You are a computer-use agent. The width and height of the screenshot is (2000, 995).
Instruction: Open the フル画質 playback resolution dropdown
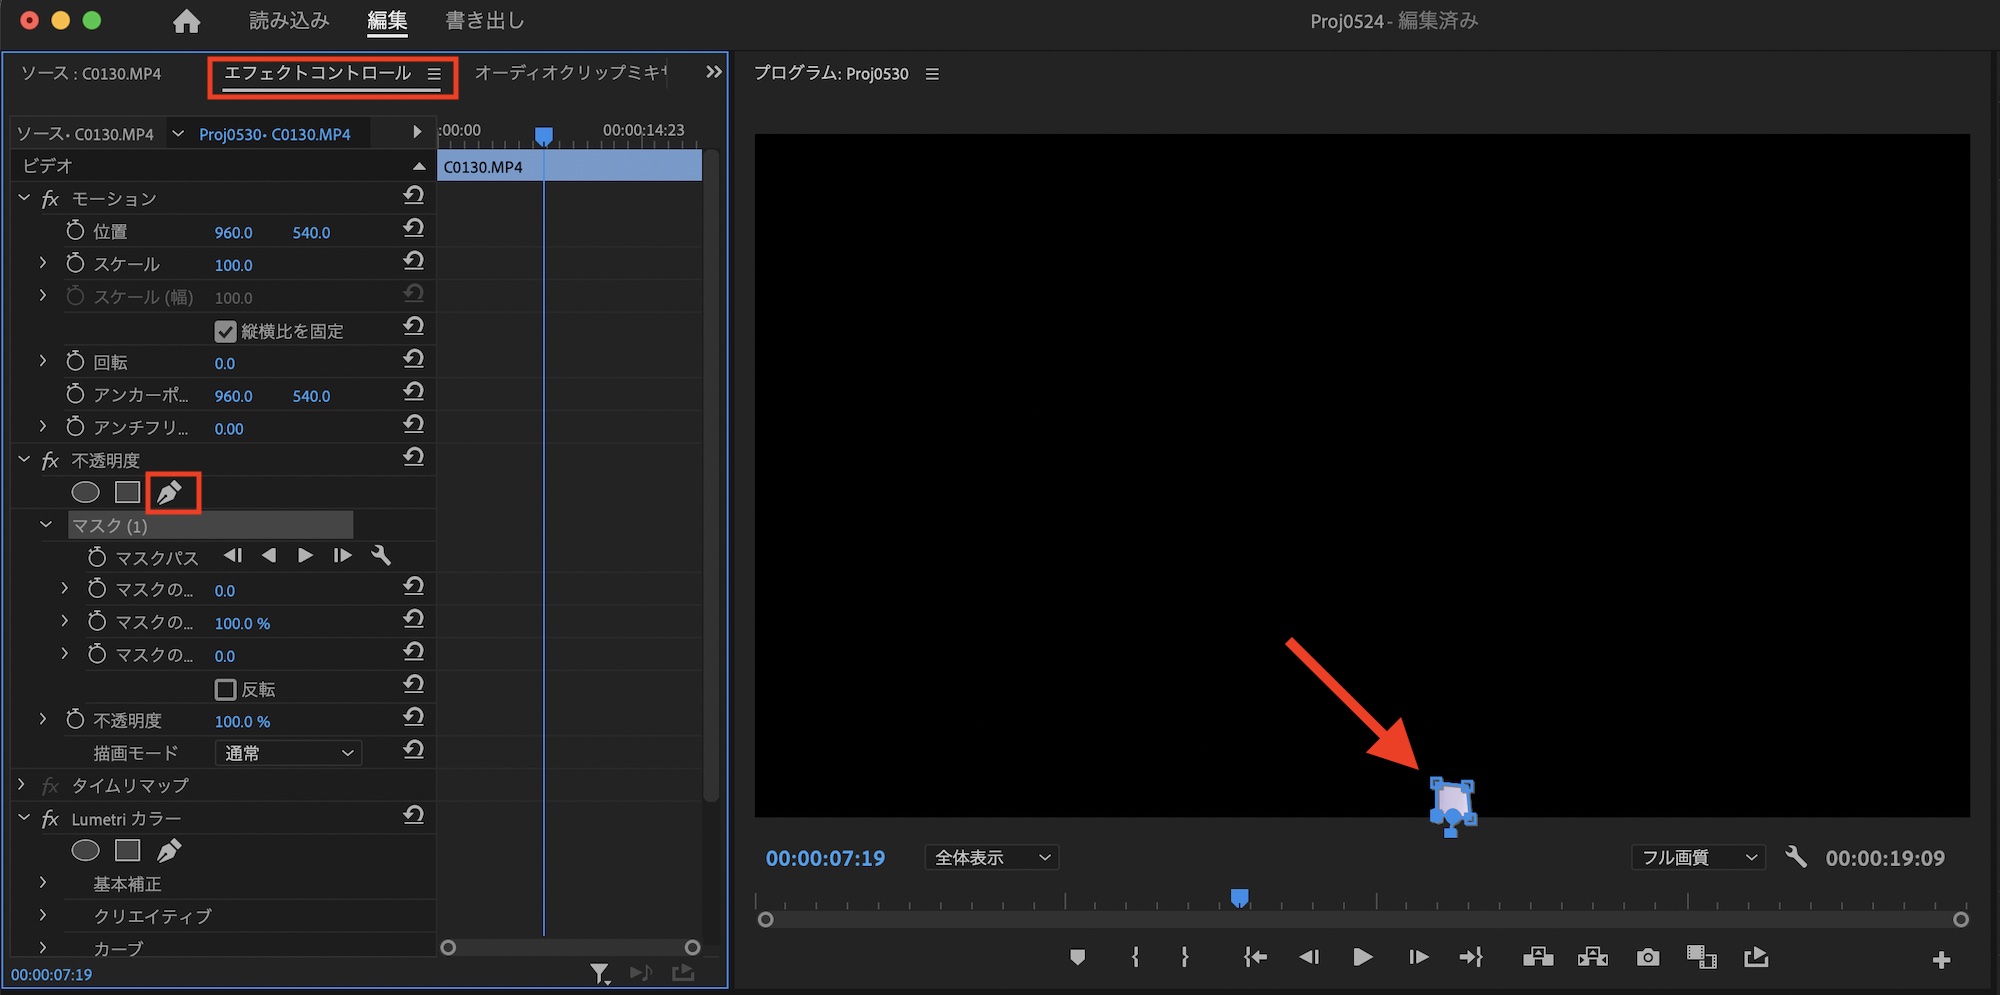pyautogui.click(x=1698, y=858)
